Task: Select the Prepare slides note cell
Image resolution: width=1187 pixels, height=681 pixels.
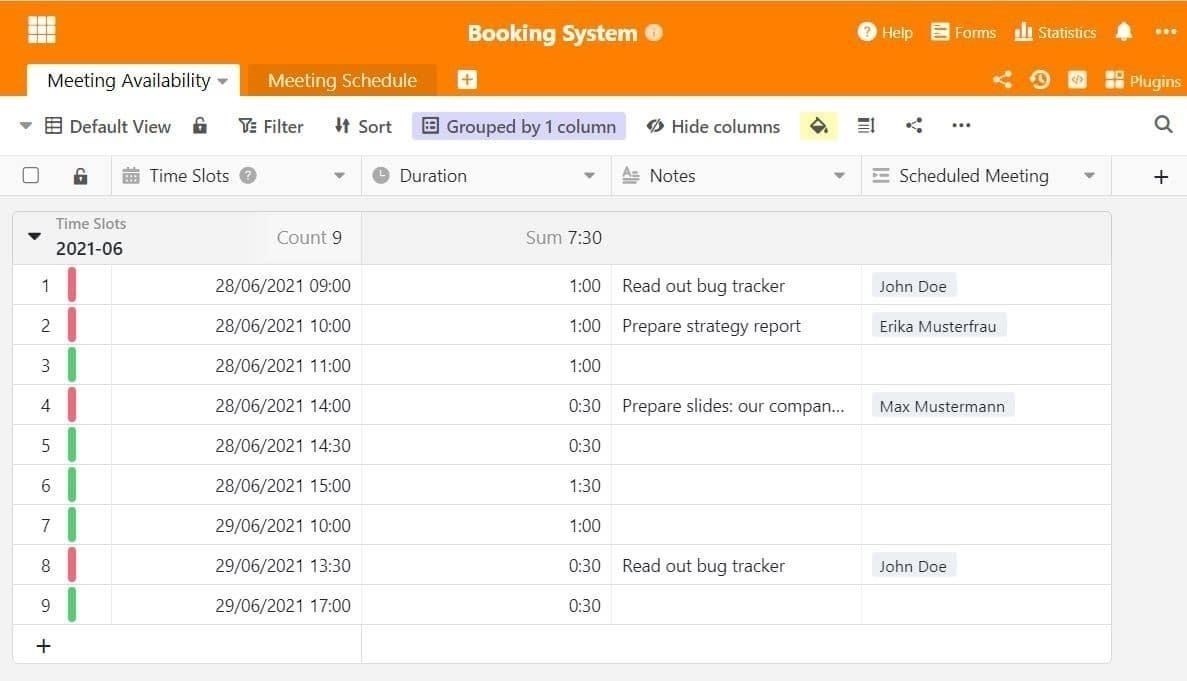Action: click(736, 406)
